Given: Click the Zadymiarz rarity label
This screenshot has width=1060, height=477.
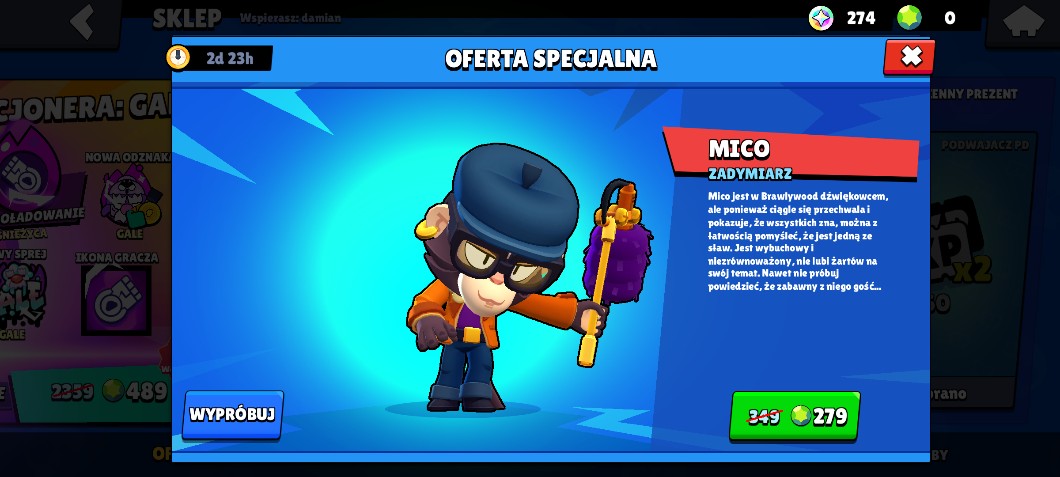Looking at the screenshot, I should click(x=750, y=174).
